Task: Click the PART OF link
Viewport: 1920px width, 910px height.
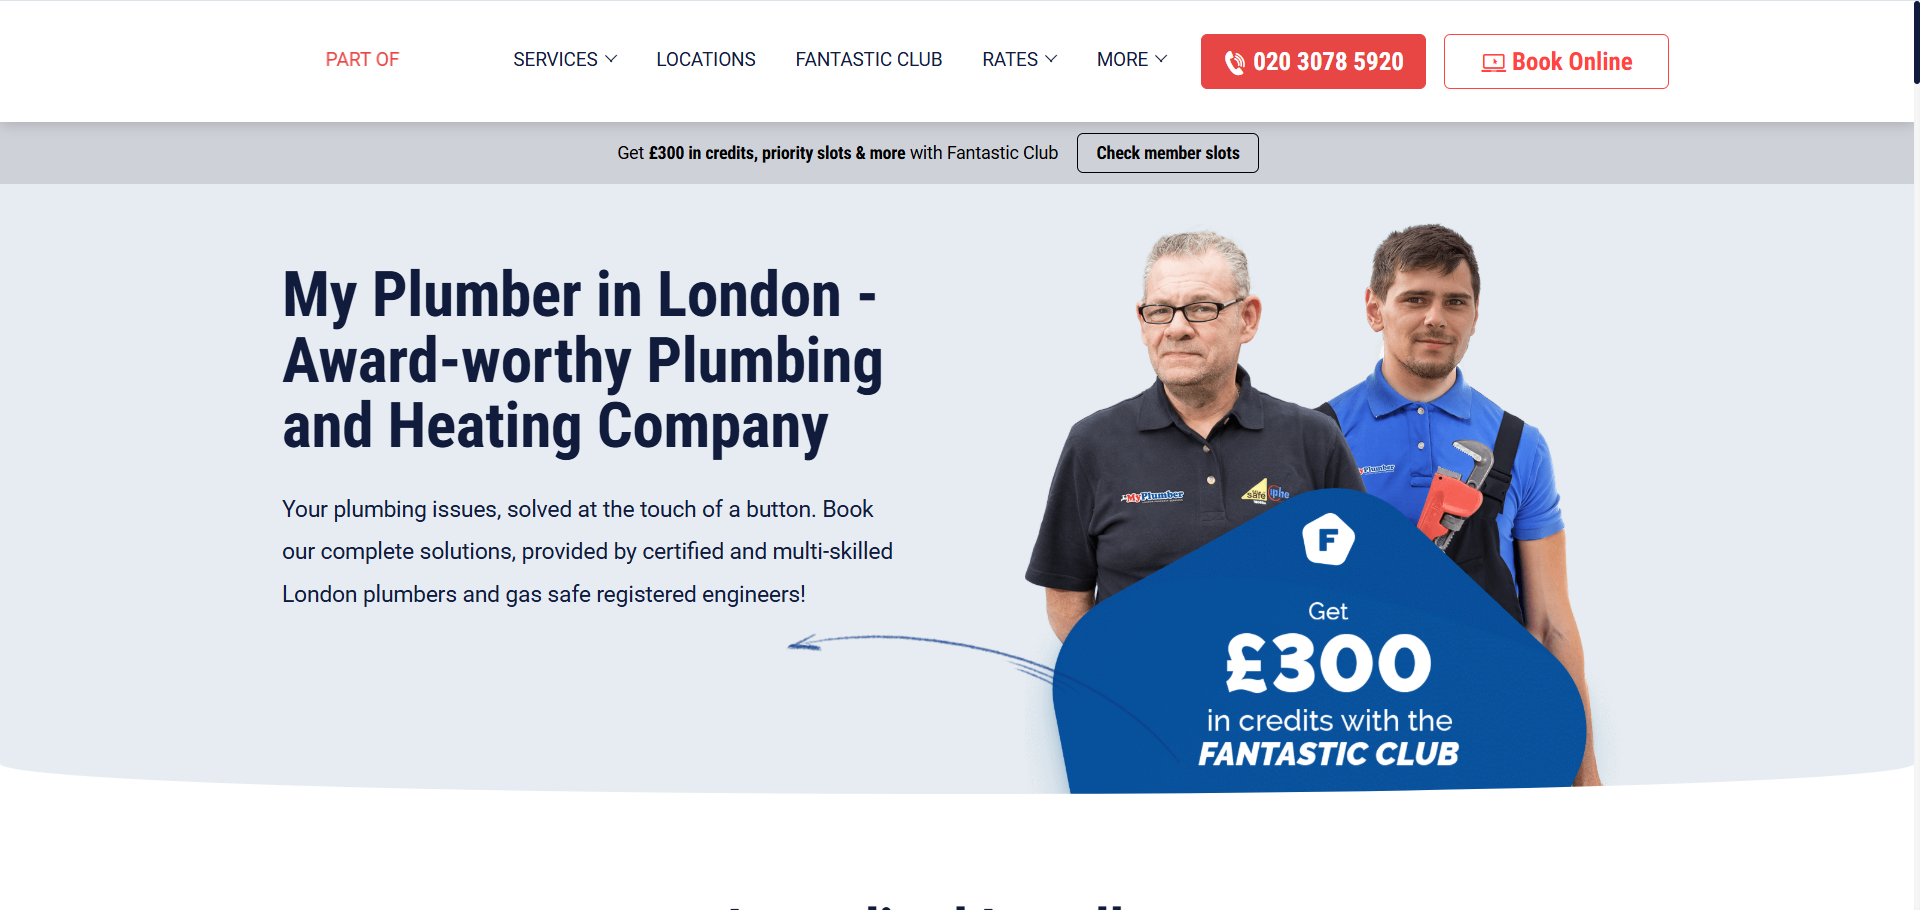Action: coord(362,60)
